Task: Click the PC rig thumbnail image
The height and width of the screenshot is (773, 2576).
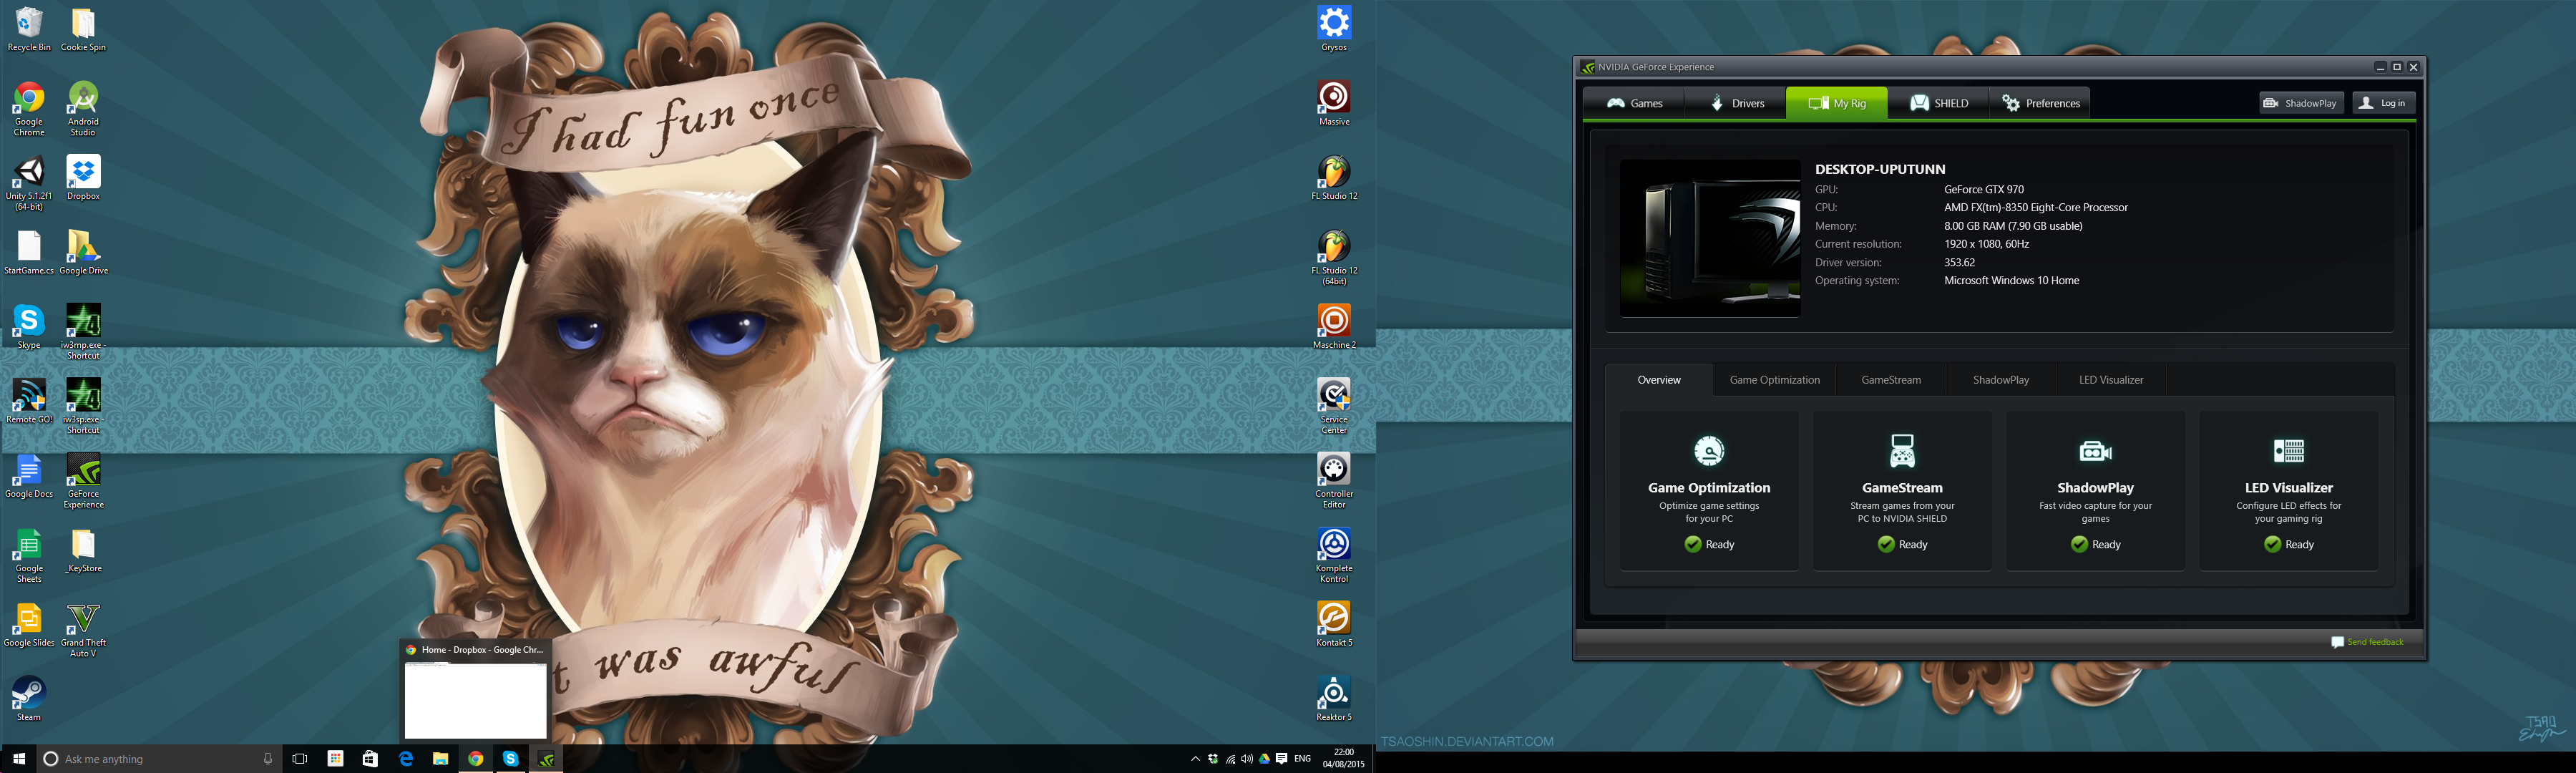Action: [1710, 238]
